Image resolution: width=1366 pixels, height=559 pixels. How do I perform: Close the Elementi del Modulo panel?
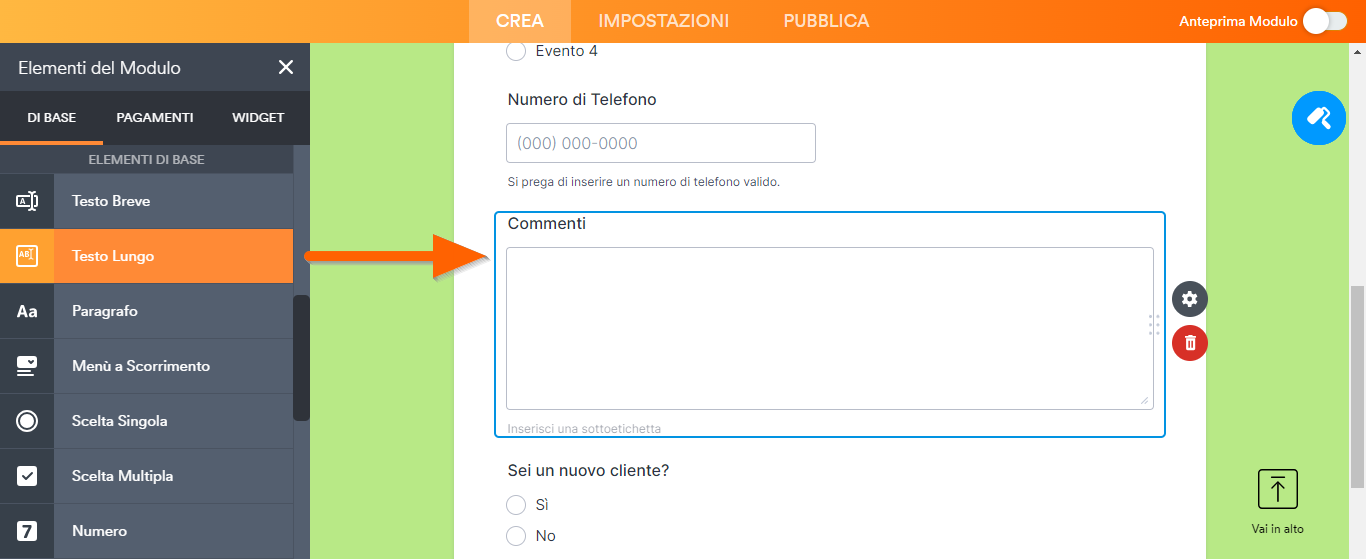pos(286,67)
